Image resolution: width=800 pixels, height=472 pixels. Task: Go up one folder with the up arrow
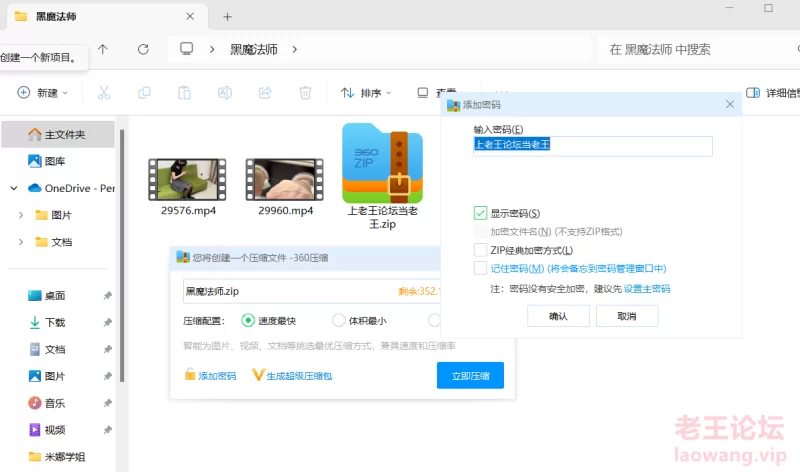click(103, 49)
